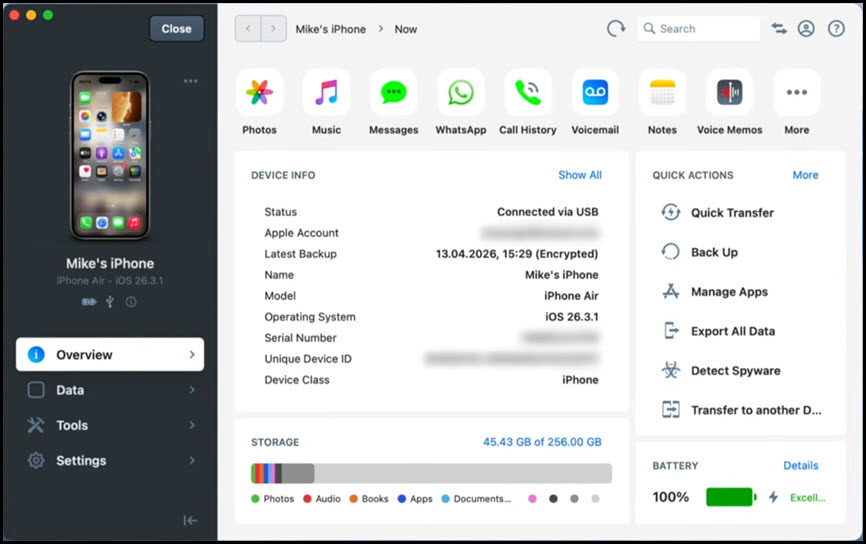Click the blue Apps legend dot

402,499
